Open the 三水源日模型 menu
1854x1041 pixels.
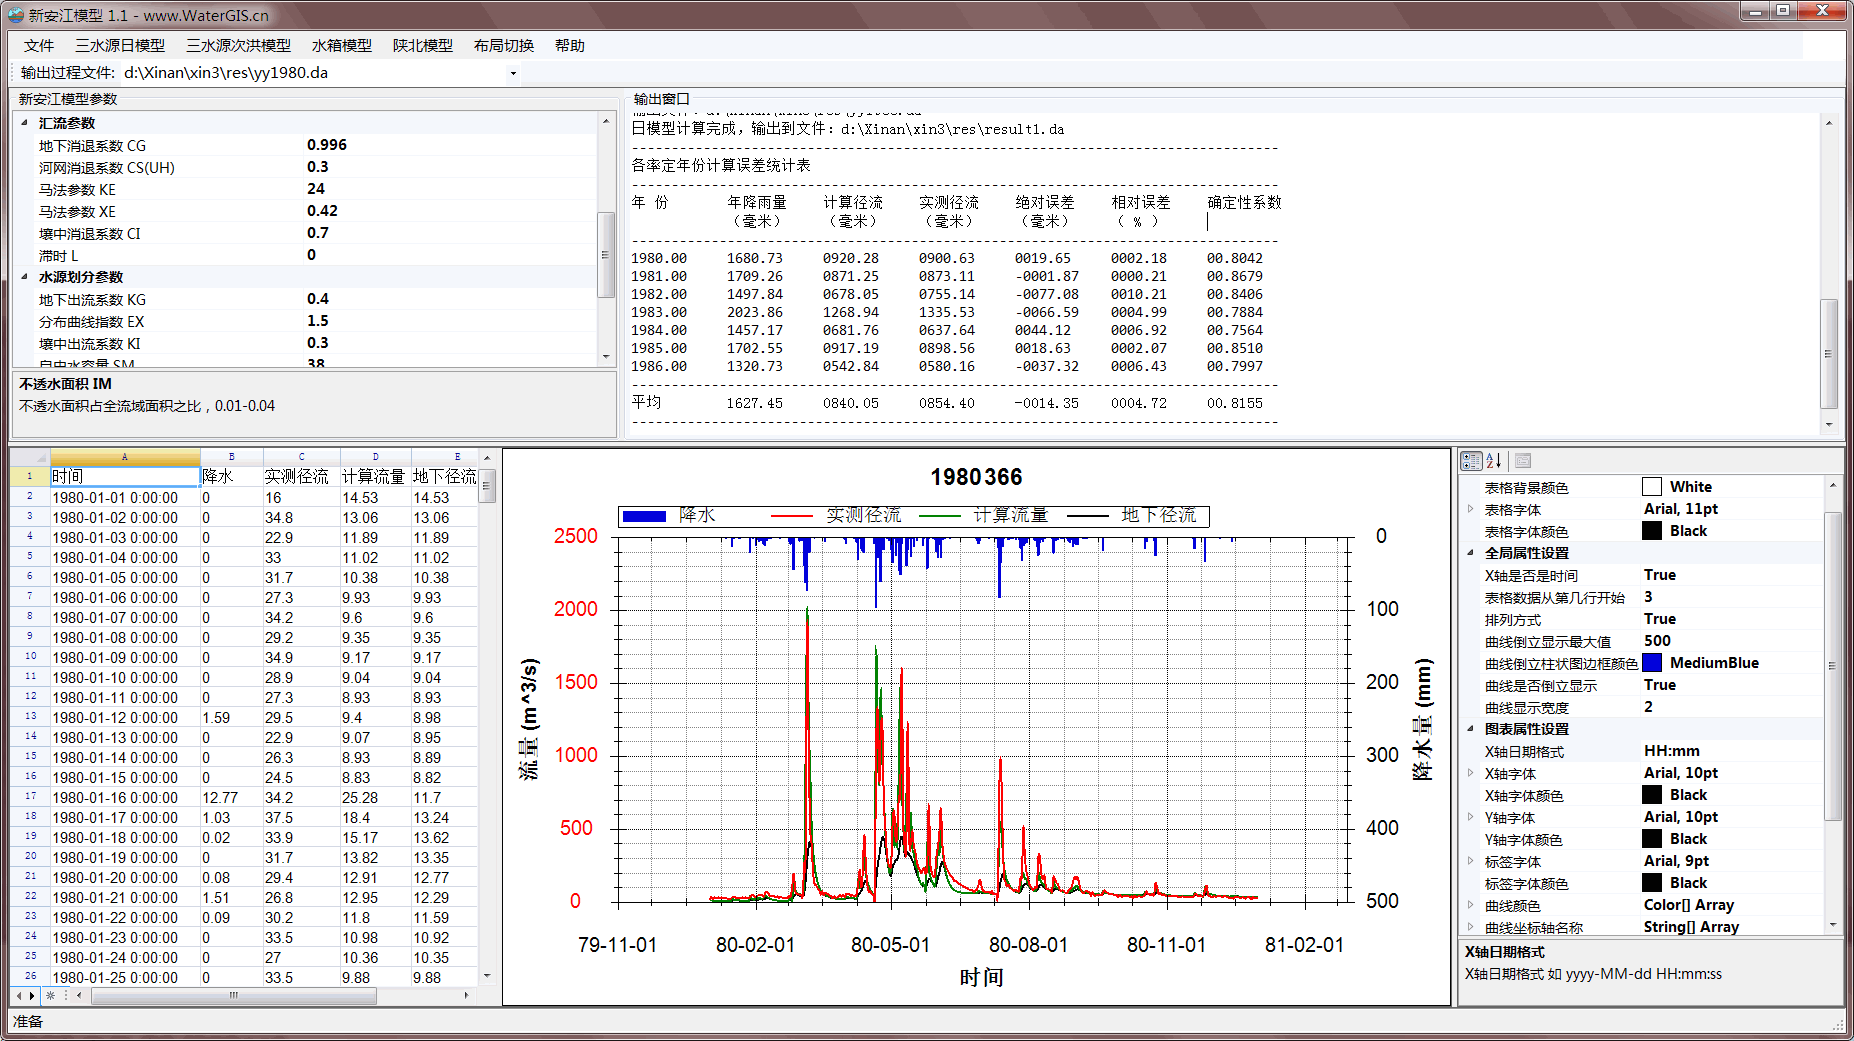120,46
